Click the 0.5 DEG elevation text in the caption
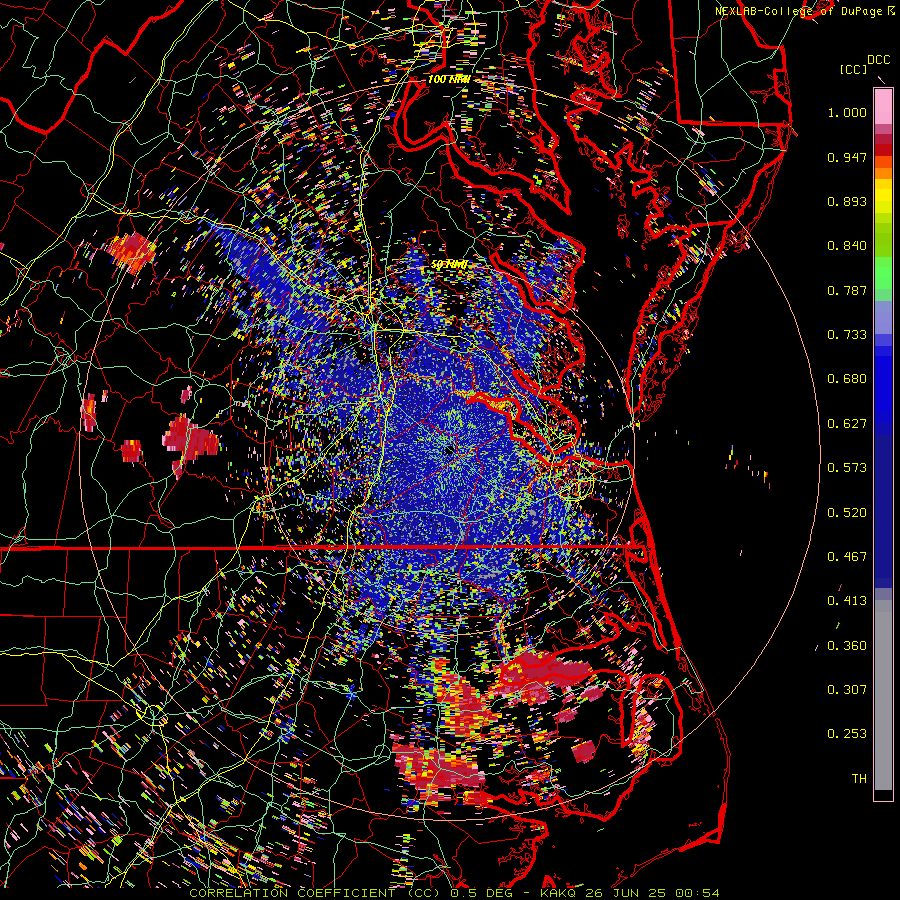Viewport: 900px width, 900px height. pyautogui.click(x=482, y=893)
